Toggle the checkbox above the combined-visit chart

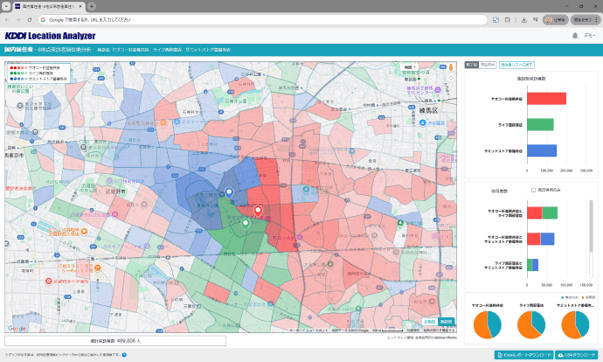pyautogui.click(x=533, y=190)
